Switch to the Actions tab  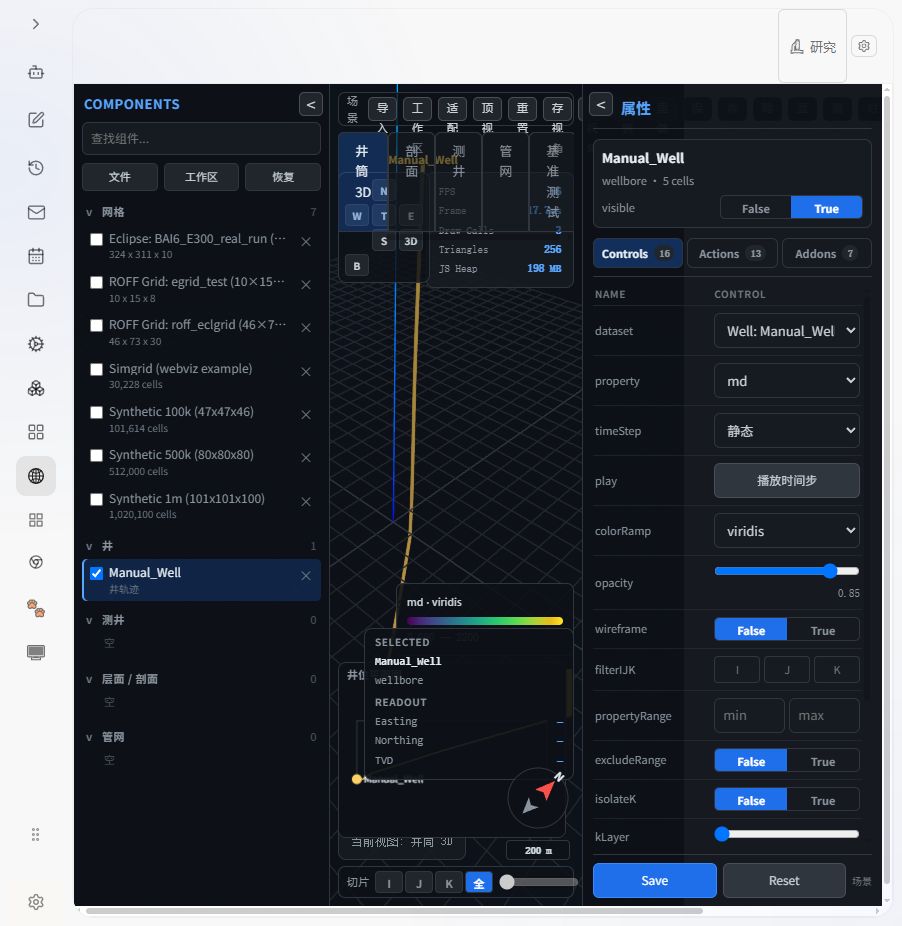(732, 254)
